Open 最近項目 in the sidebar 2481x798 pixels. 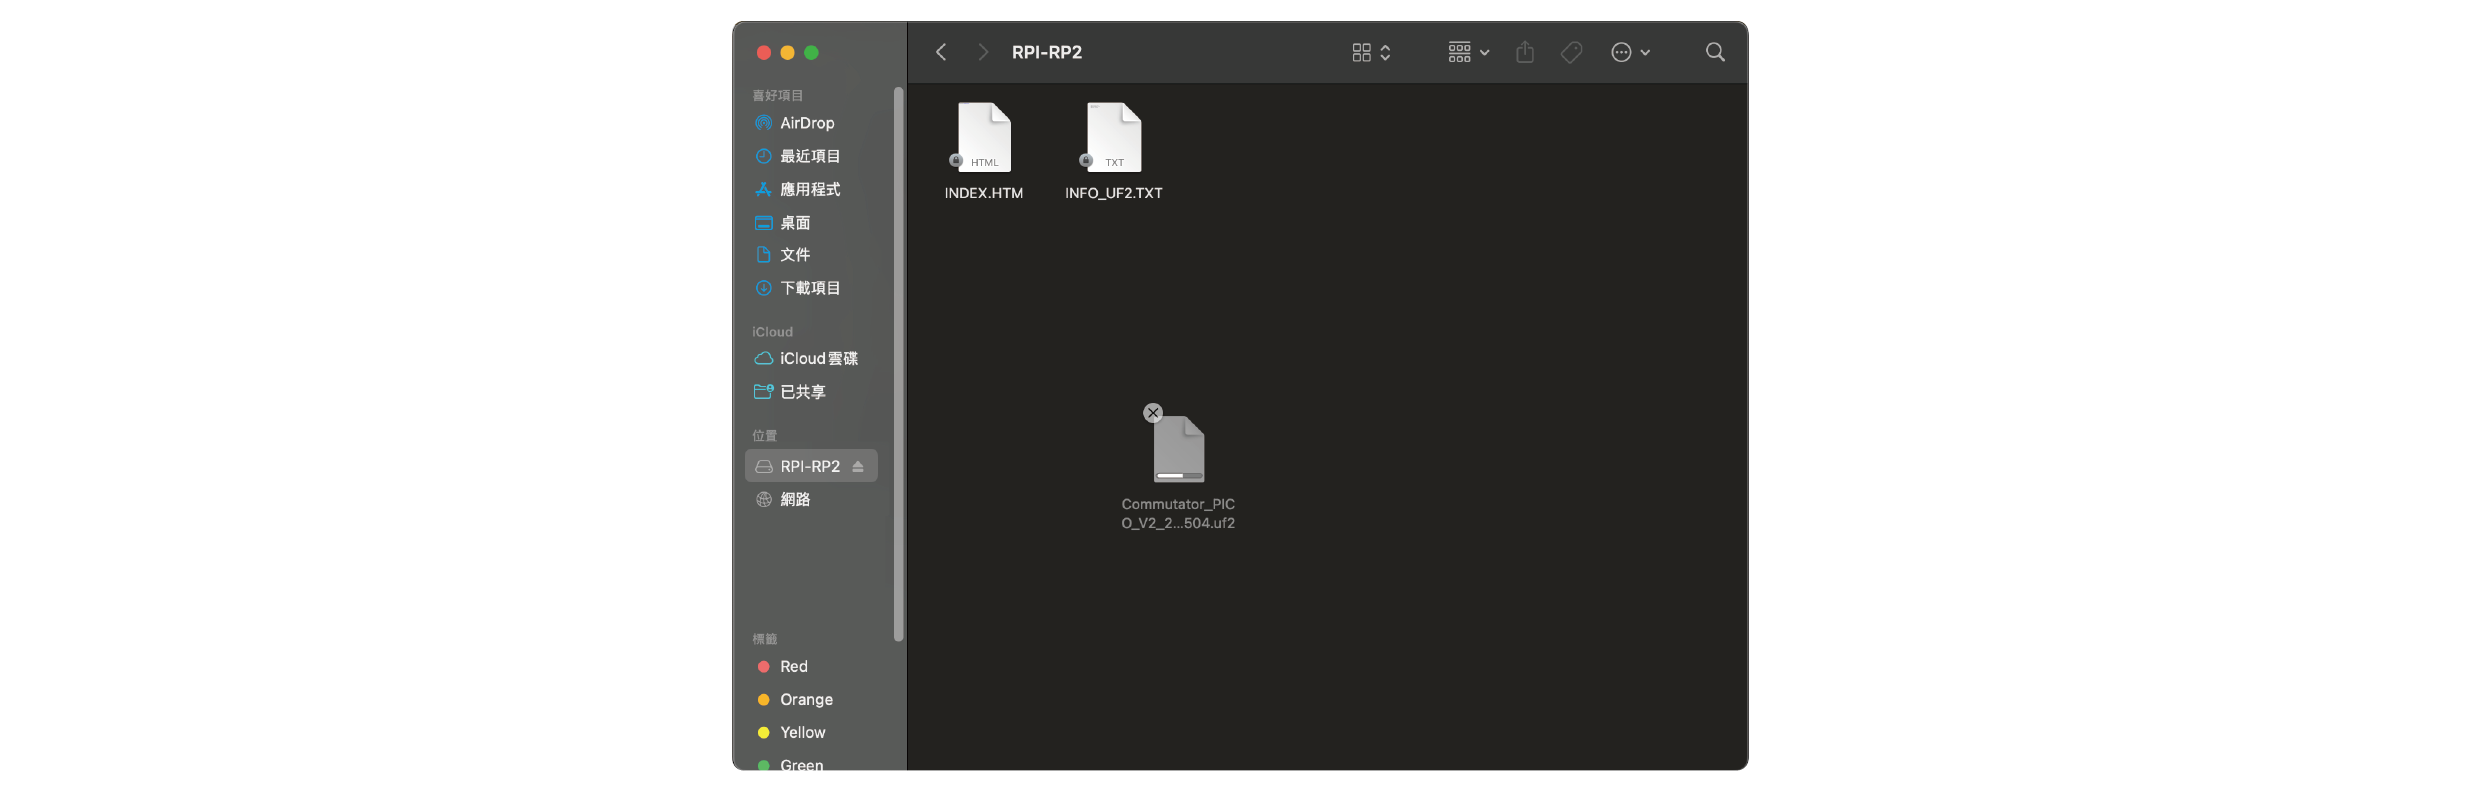click(x=811, y=156)
